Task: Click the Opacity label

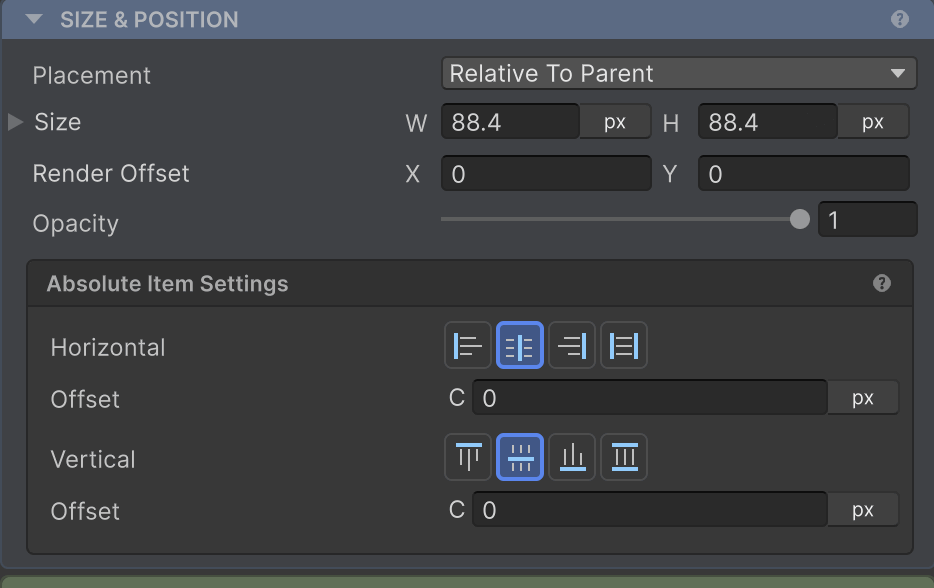Action: [x=76, y=223]
